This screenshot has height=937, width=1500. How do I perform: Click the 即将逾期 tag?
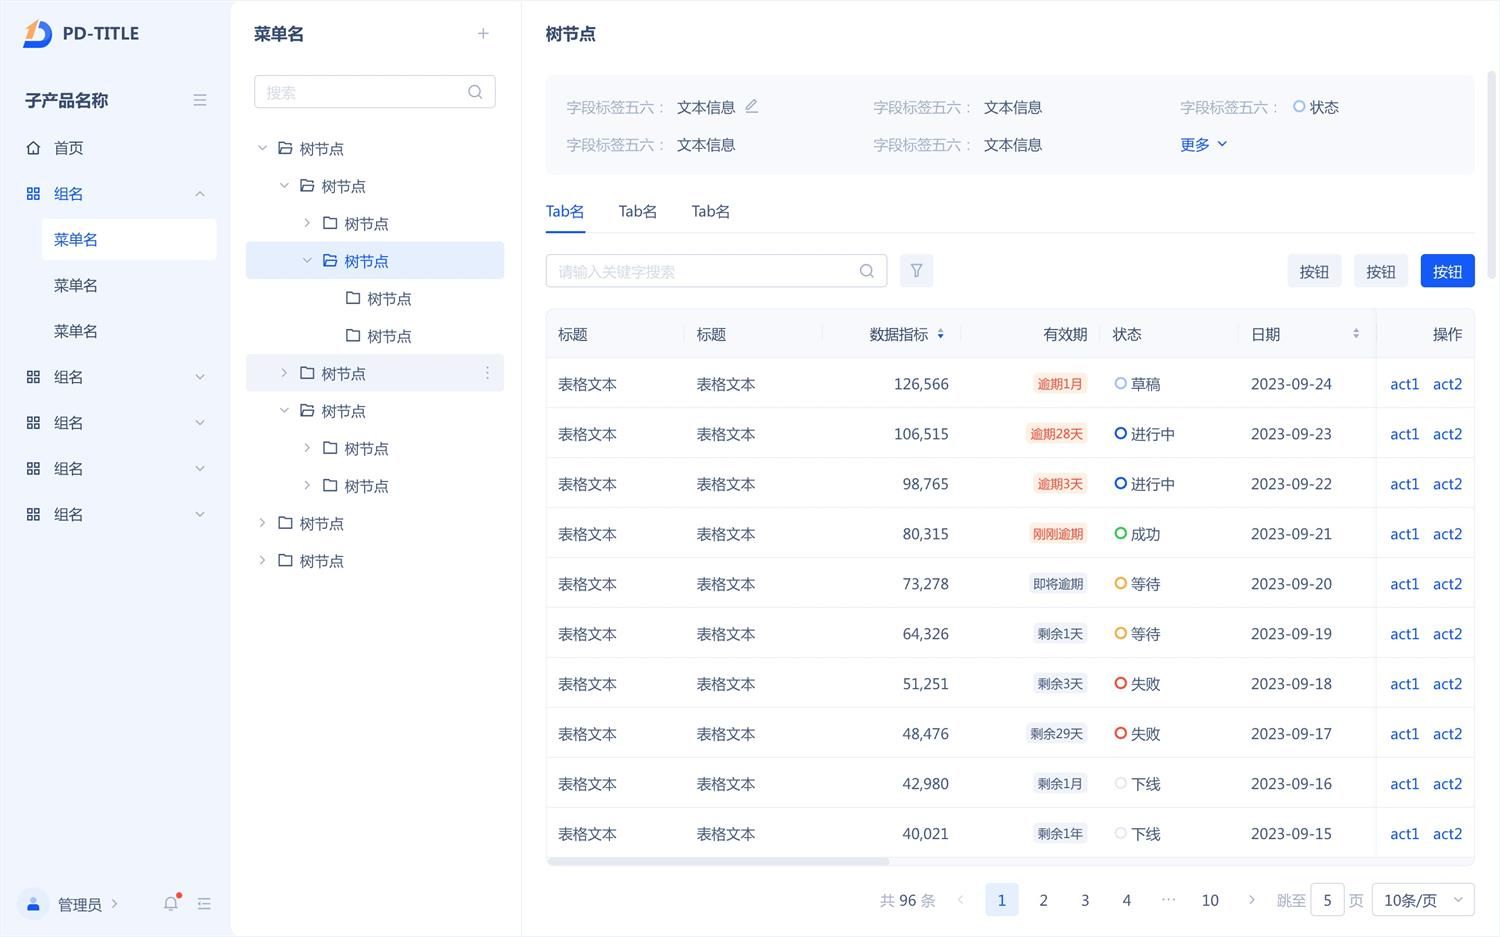point(1058,584)
